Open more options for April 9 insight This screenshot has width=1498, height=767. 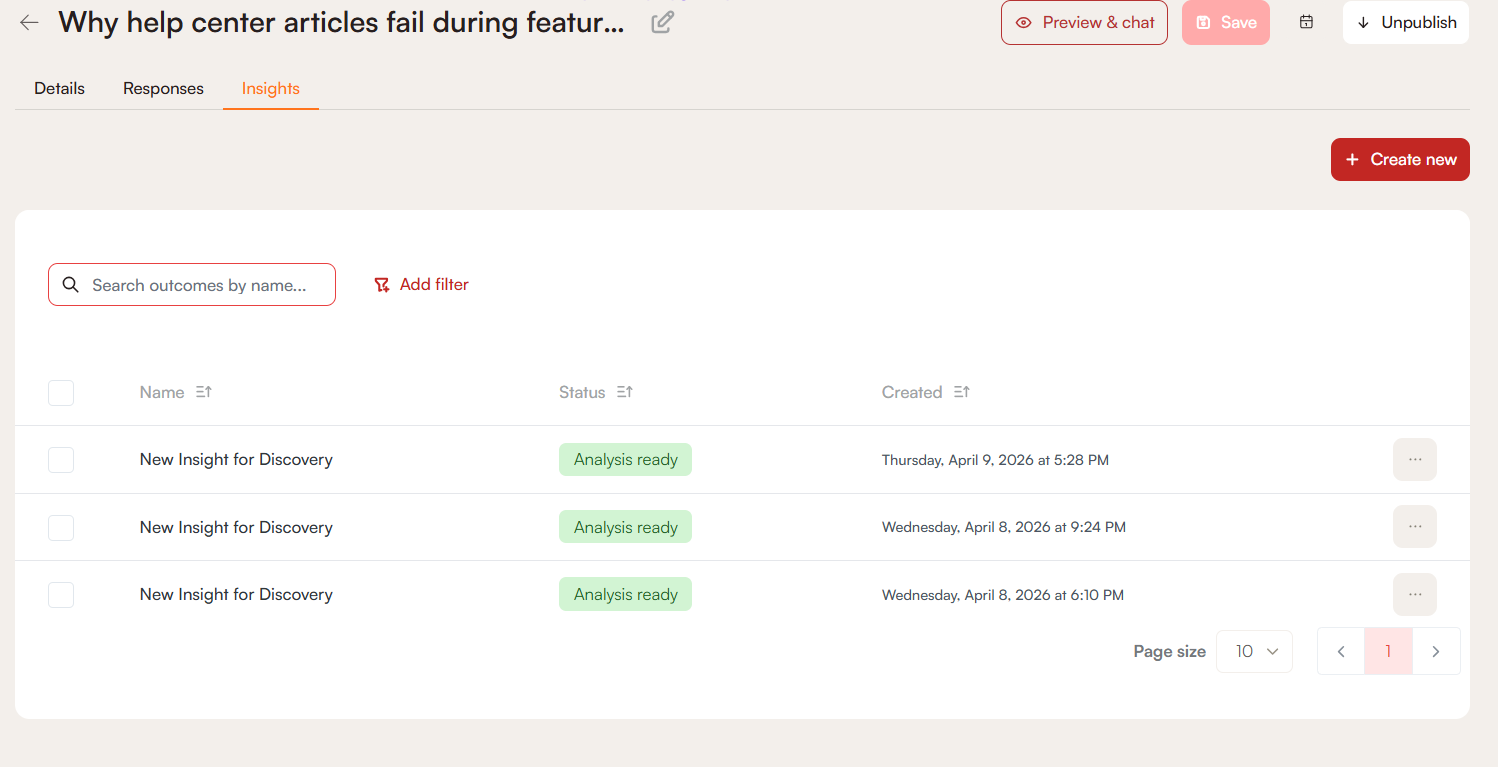[x=1414, y=460]
